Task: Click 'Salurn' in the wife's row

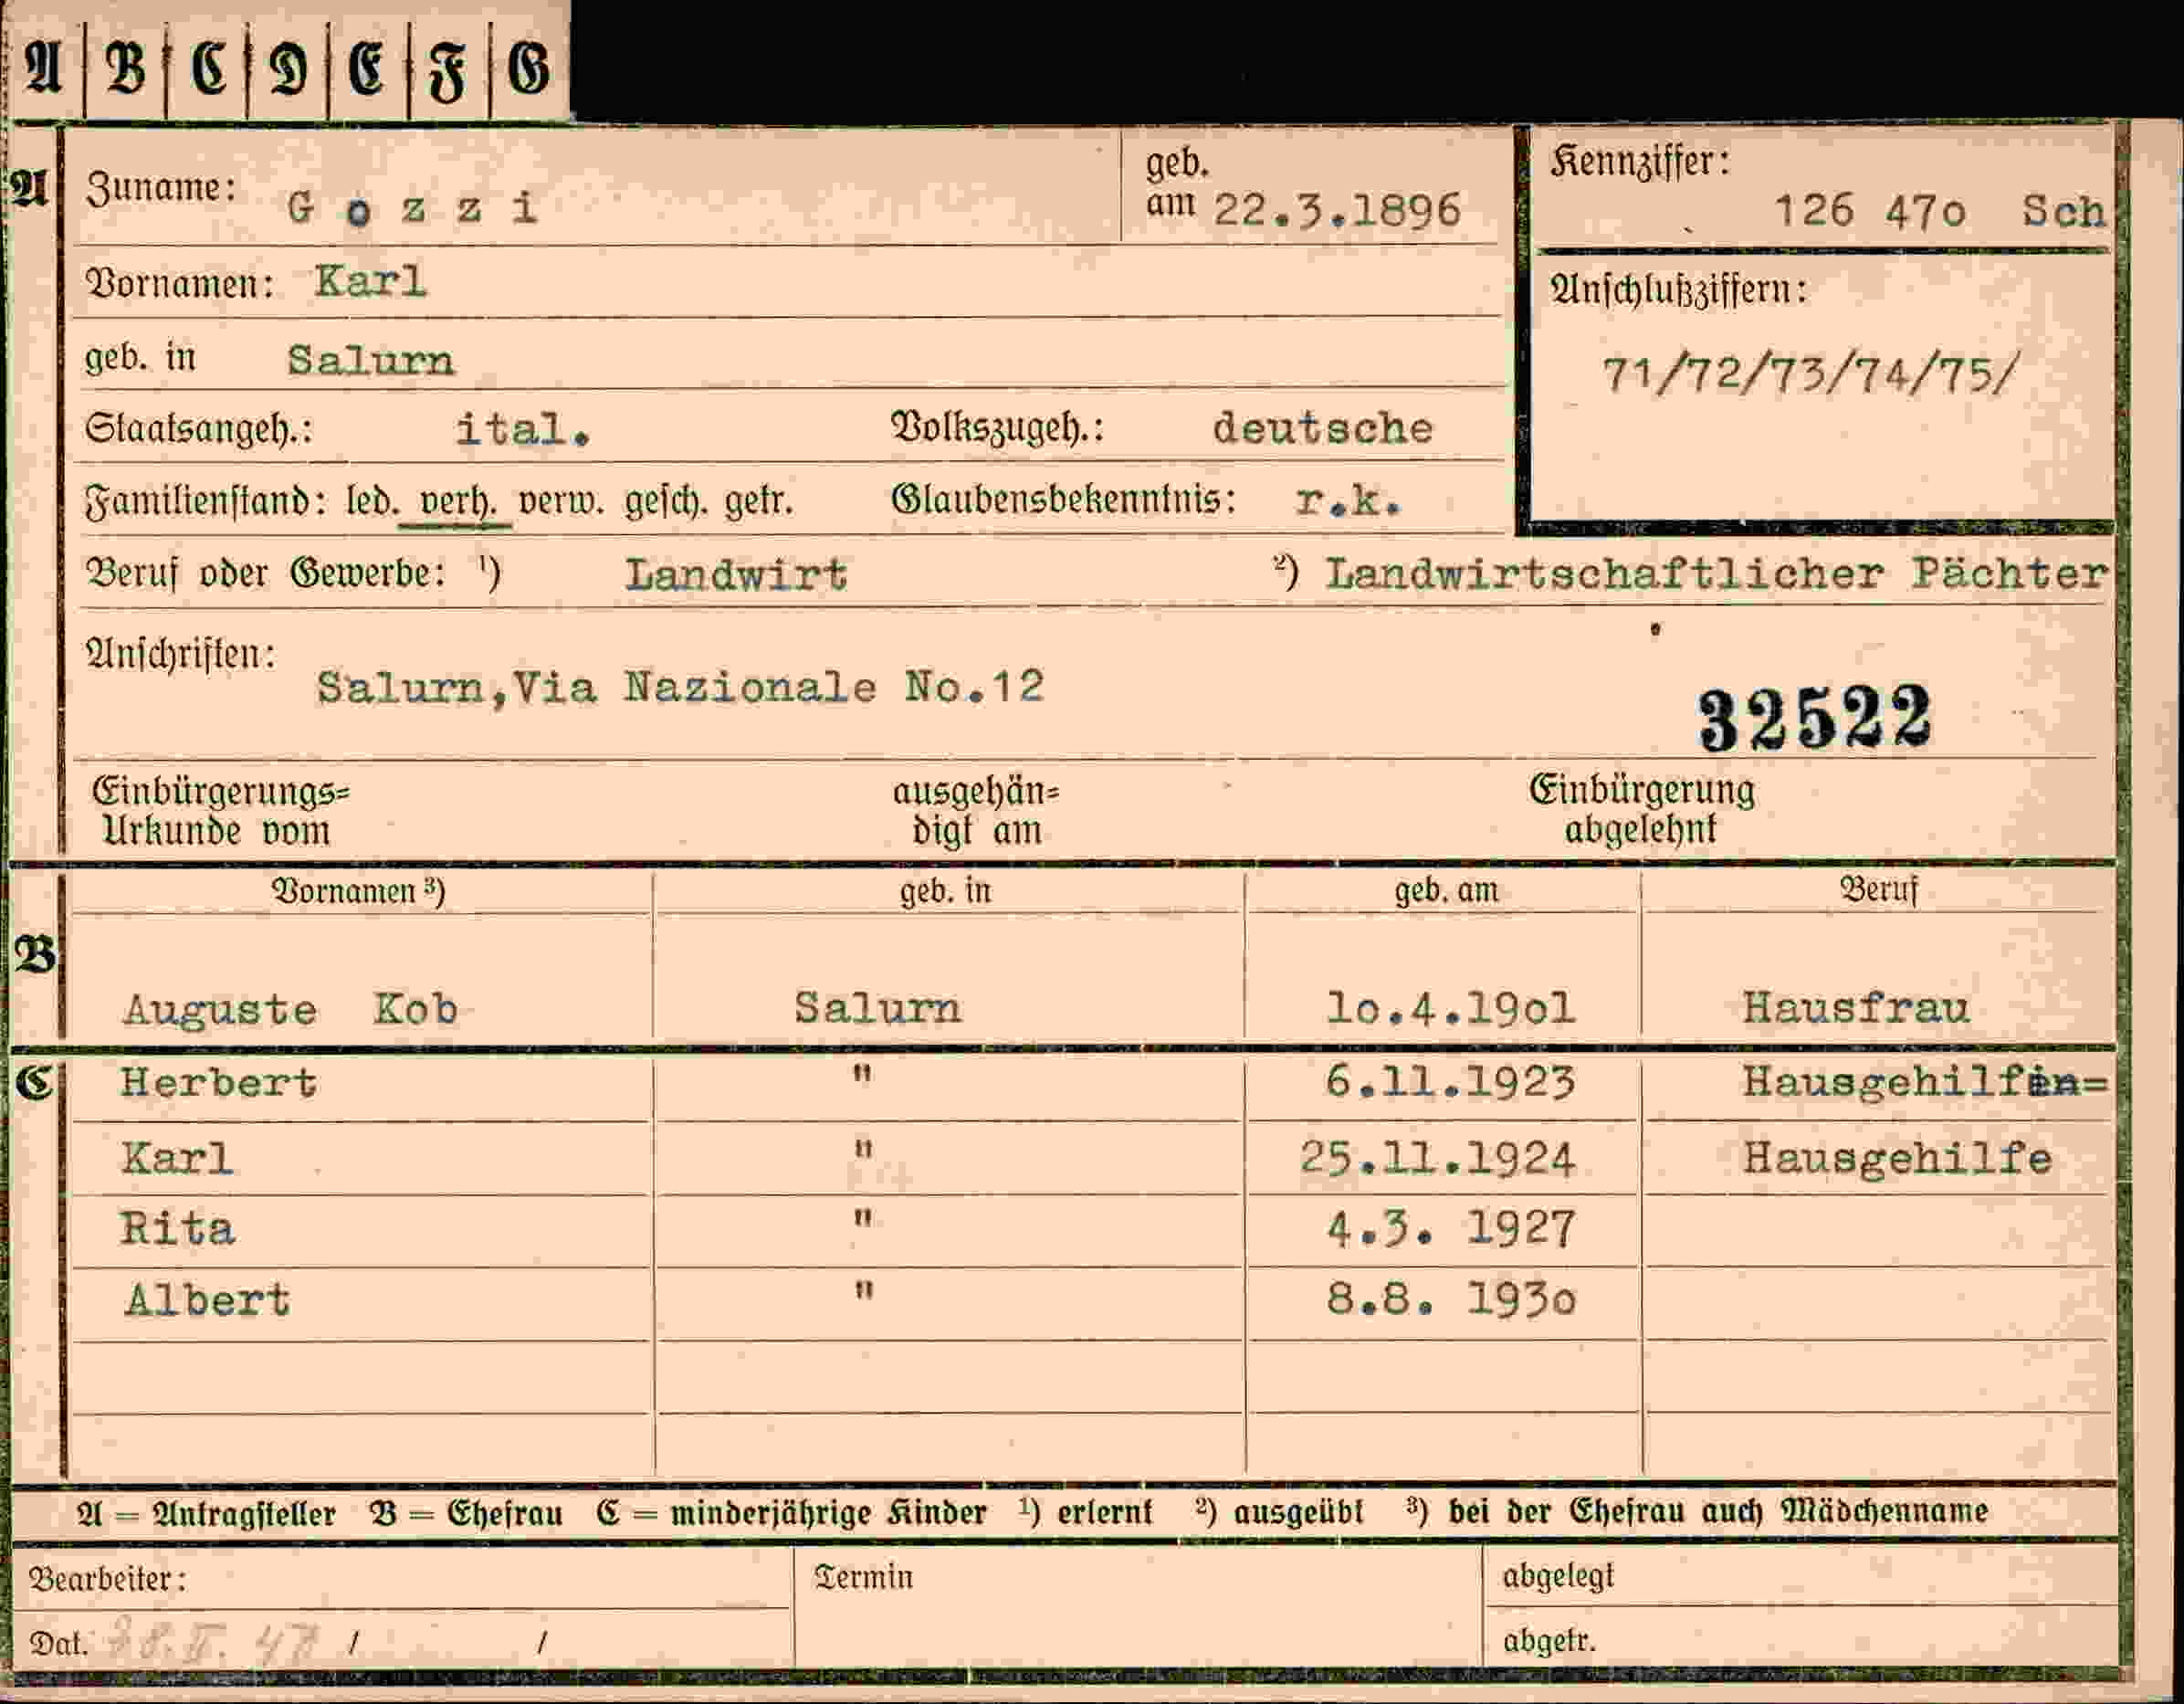Action: tap(878, 1007)
